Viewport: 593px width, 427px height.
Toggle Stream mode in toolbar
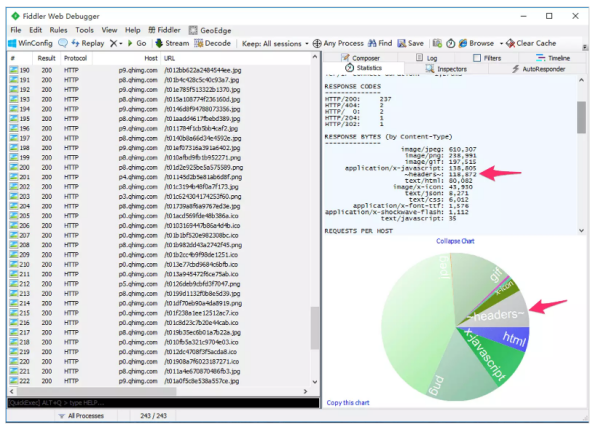pyautogui.click(x=172, y=43)
